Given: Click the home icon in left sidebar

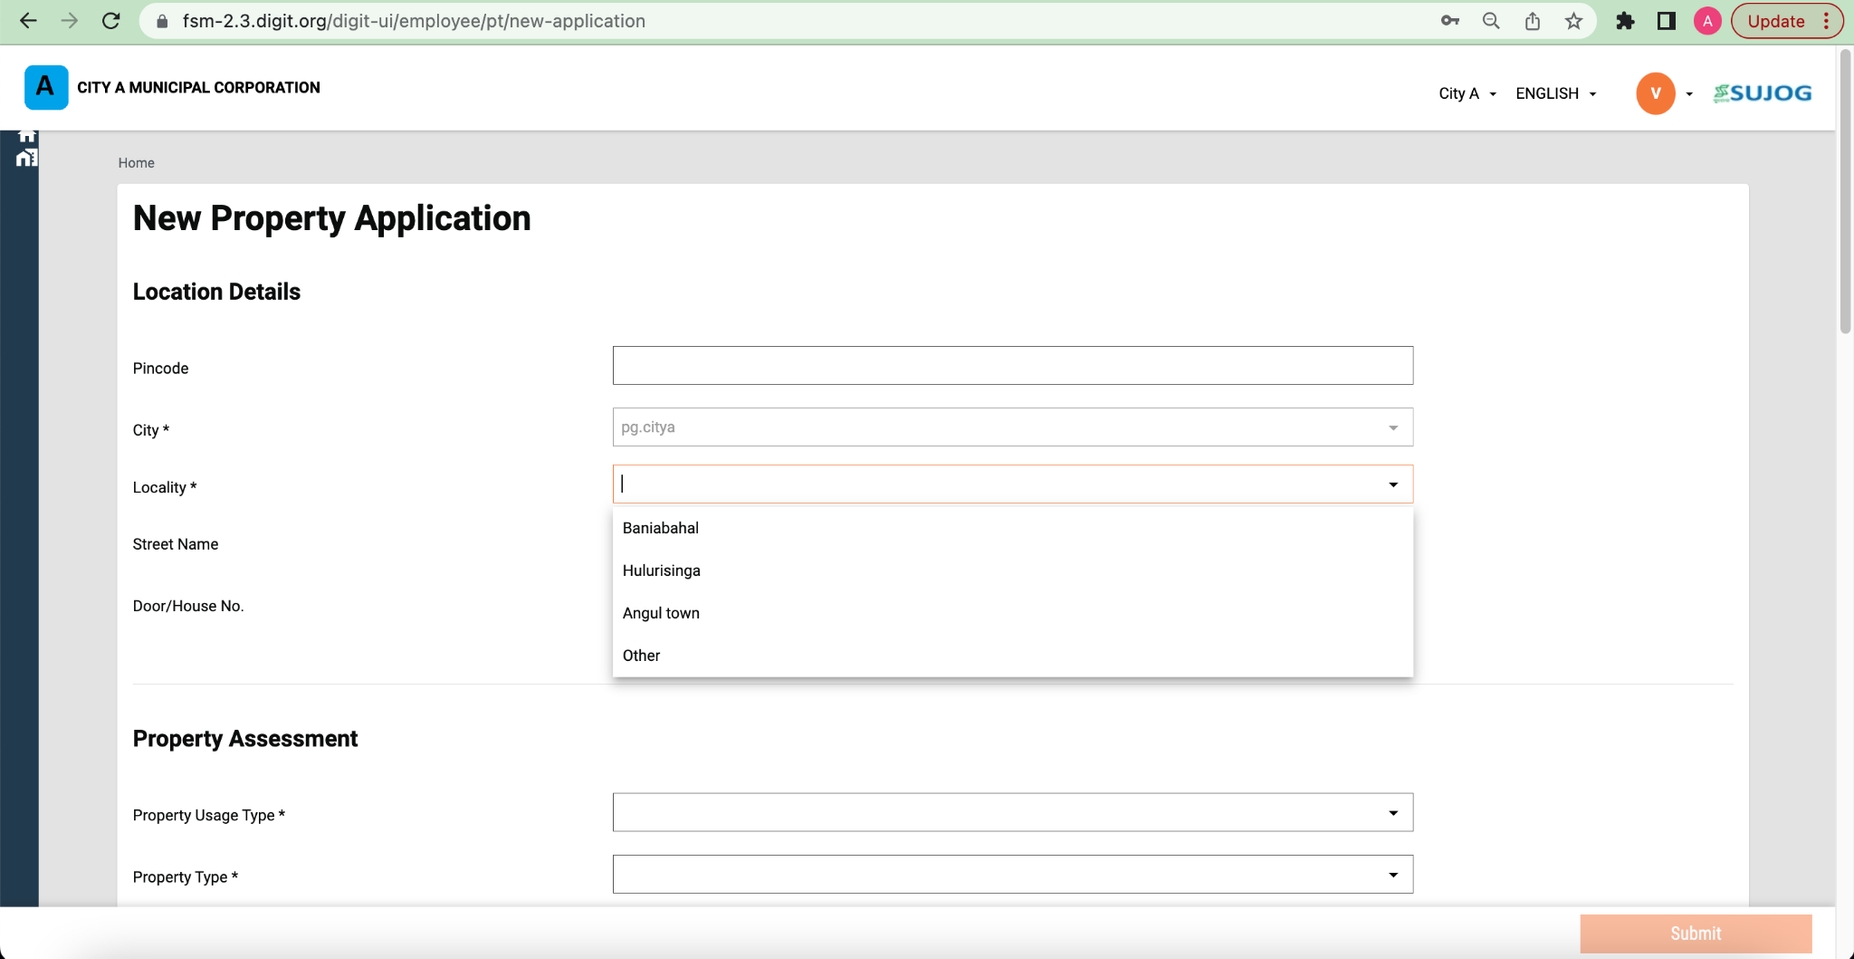Looking at the screenshot, I should tap(27, 136).
